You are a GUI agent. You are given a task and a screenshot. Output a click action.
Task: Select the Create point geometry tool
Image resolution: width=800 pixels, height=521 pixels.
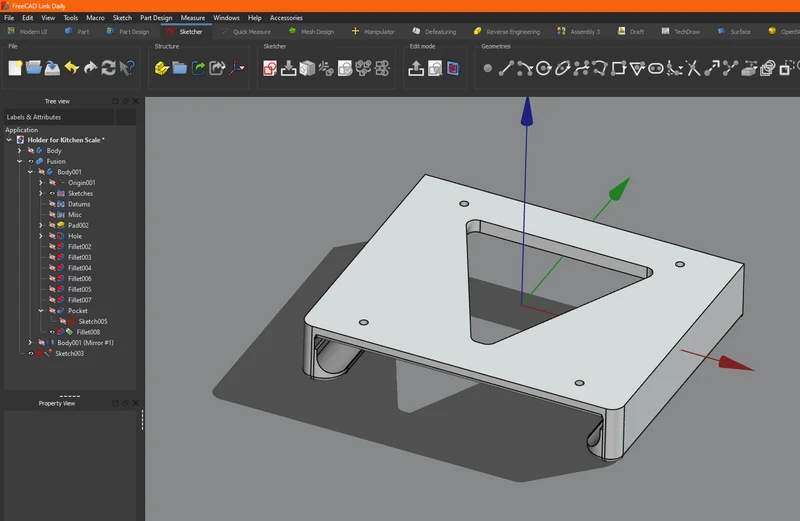point(488,68)
